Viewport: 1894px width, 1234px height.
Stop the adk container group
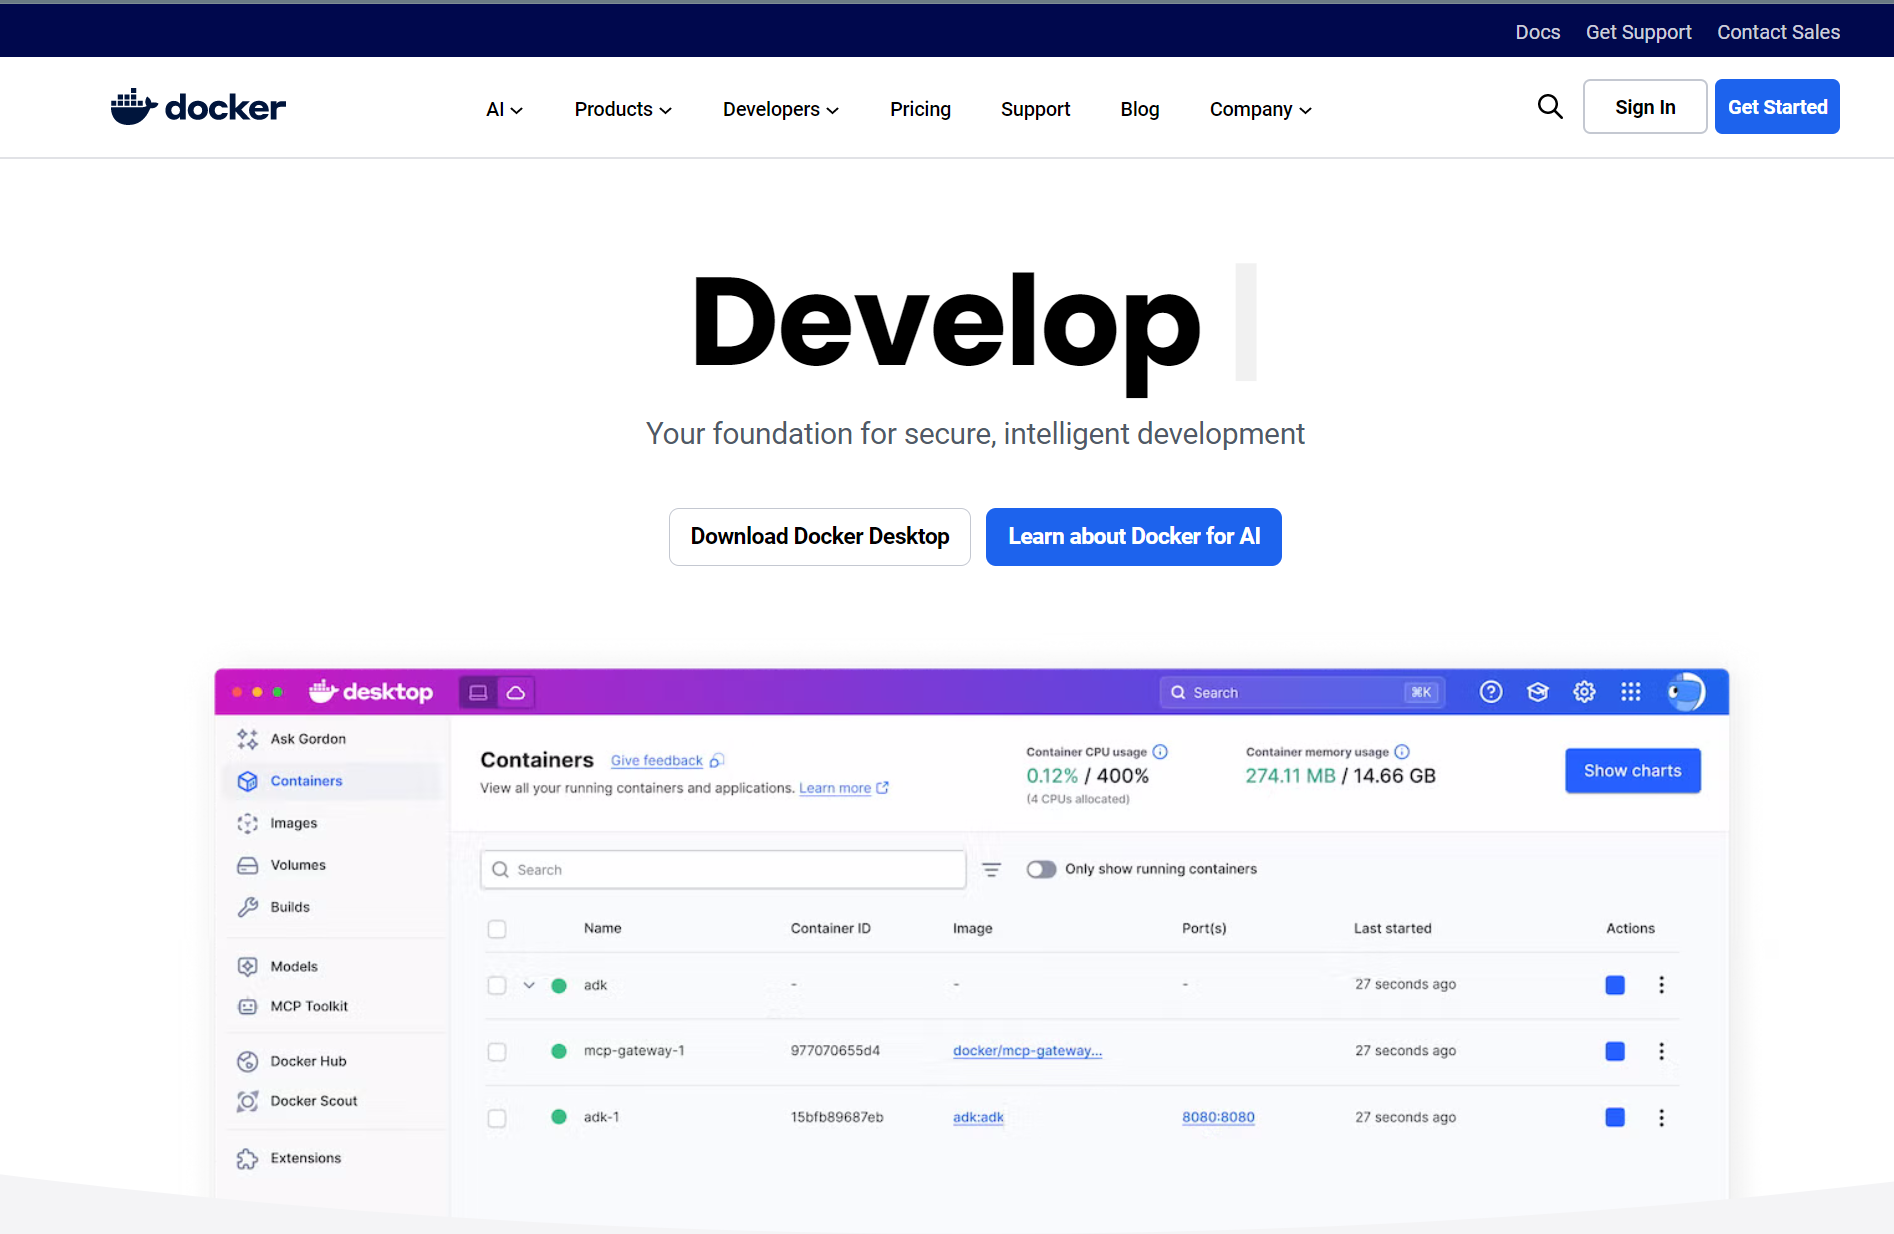coord(1615,985)
